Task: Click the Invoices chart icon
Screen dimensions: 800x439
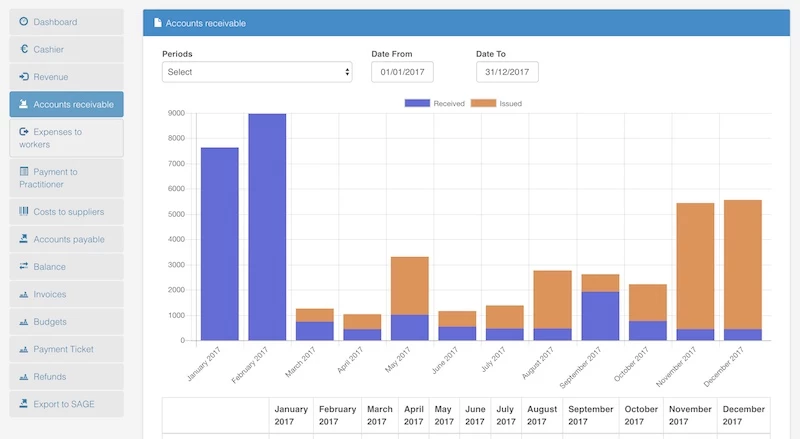Action: (x=24, y=295)
